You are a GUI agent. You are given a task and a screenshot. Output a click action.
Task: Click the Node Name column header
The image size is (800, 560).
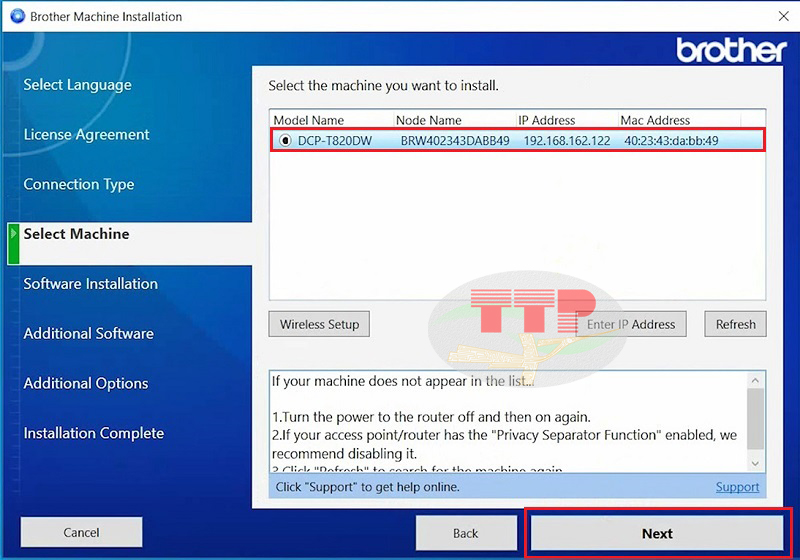click(429, 120)
